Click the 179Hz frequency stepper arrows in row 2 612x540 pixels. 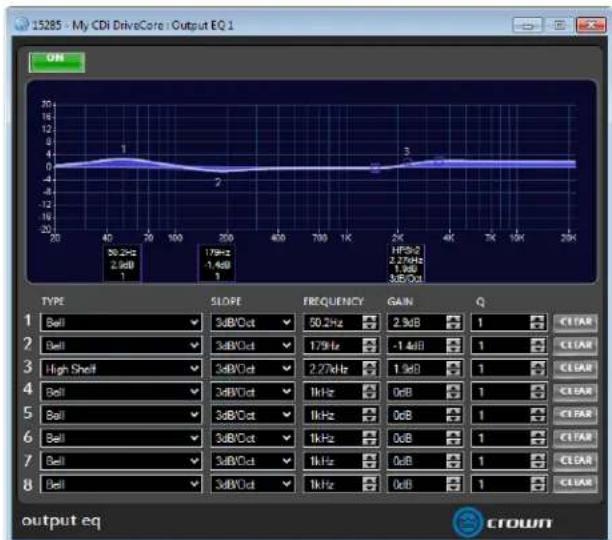369,346
